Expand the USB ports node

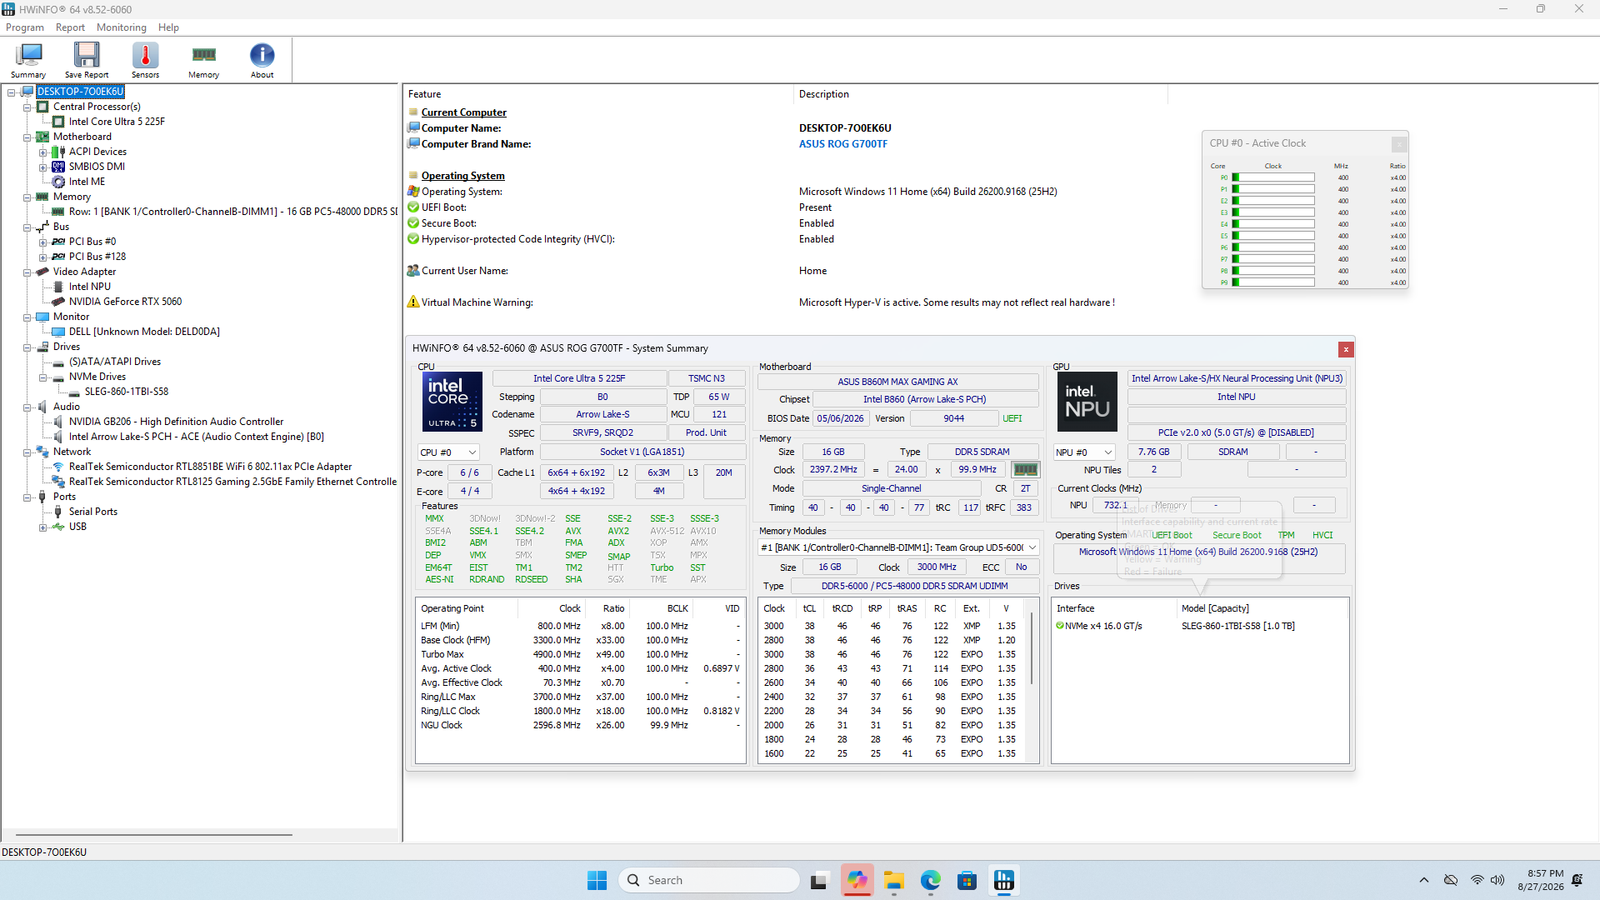(43, 527)
